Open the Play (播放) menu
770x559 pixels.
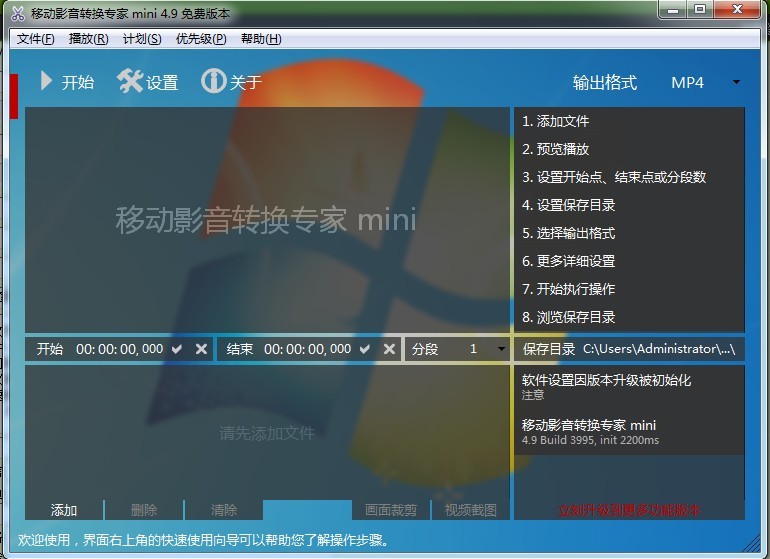tap(88, 39)
